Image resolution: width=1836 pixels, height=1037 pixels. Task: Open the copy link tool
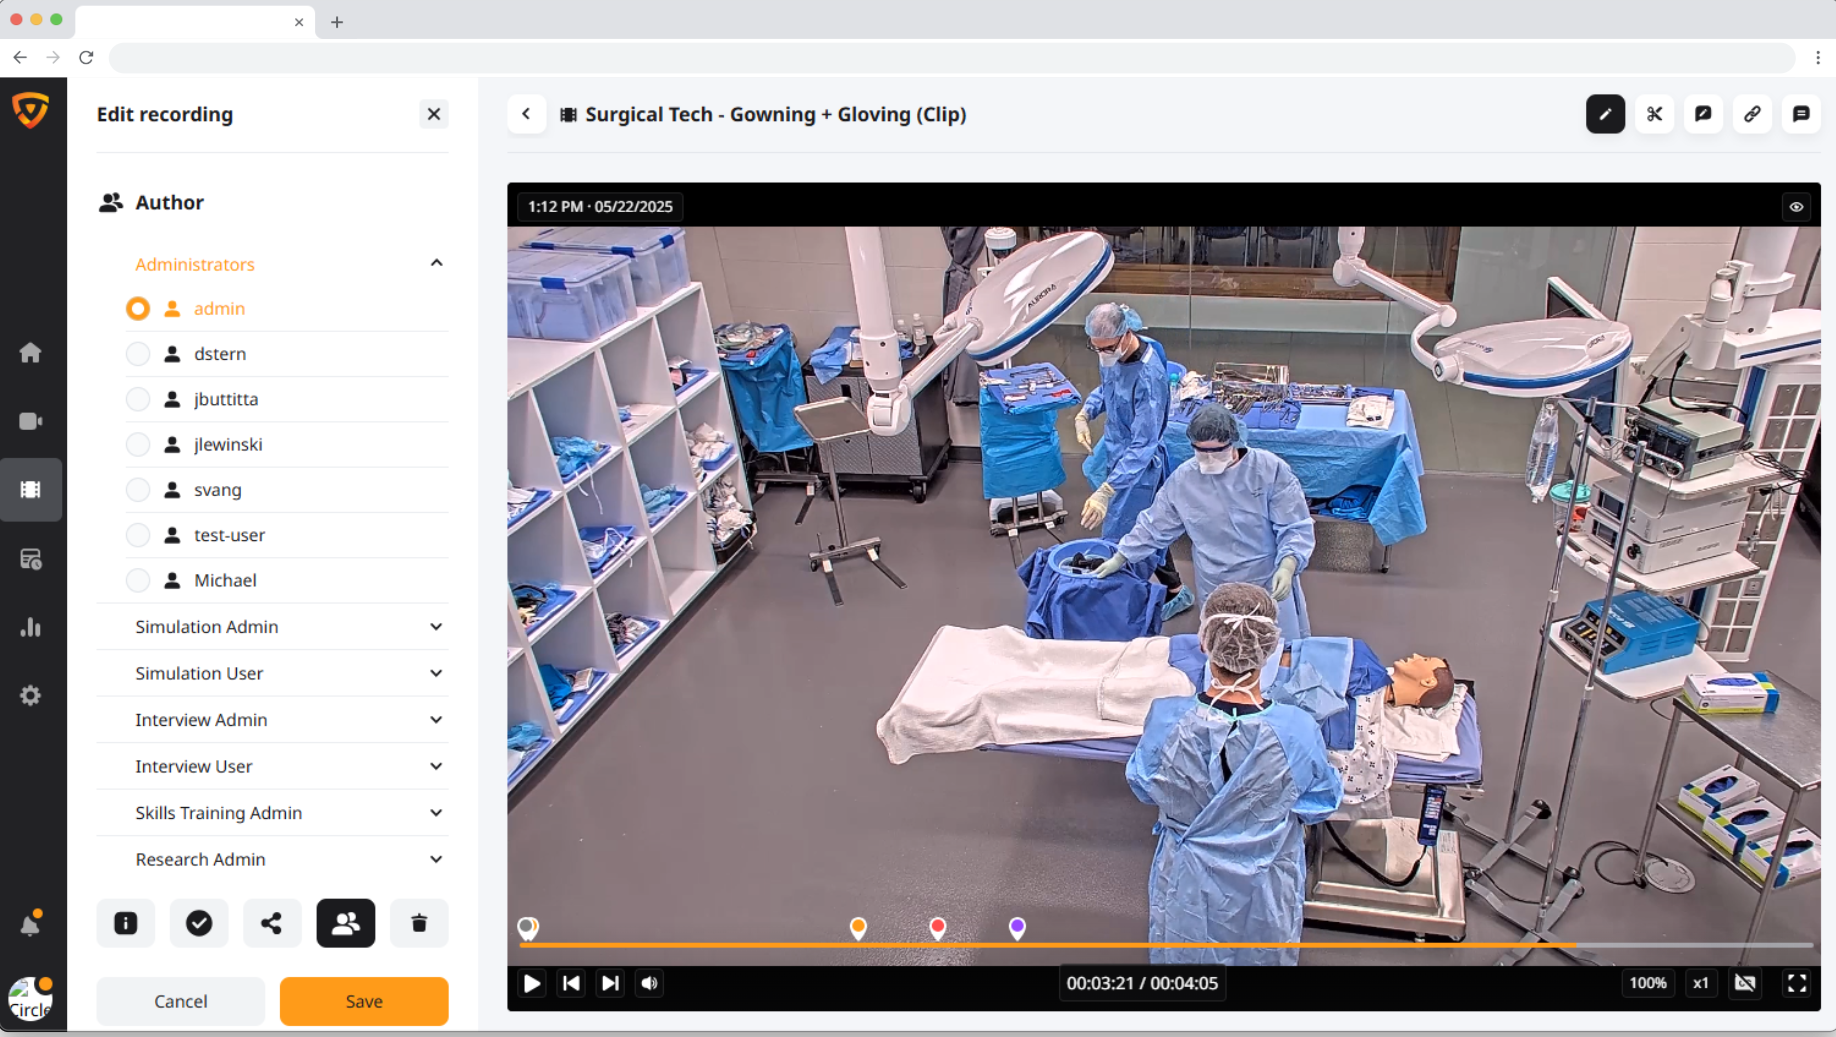(1752, 114)
